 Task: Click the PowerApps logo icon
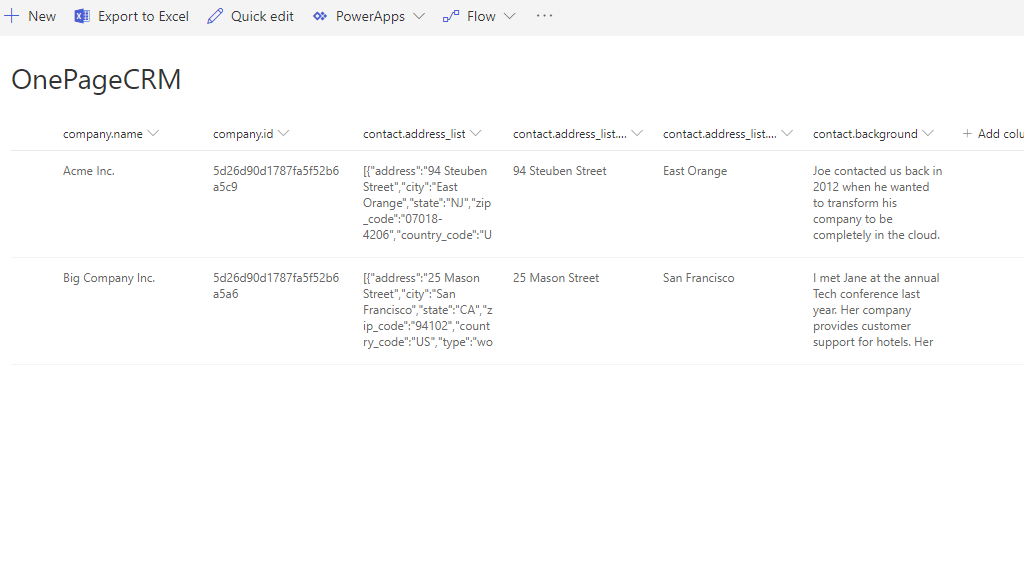tap(320, 16)
